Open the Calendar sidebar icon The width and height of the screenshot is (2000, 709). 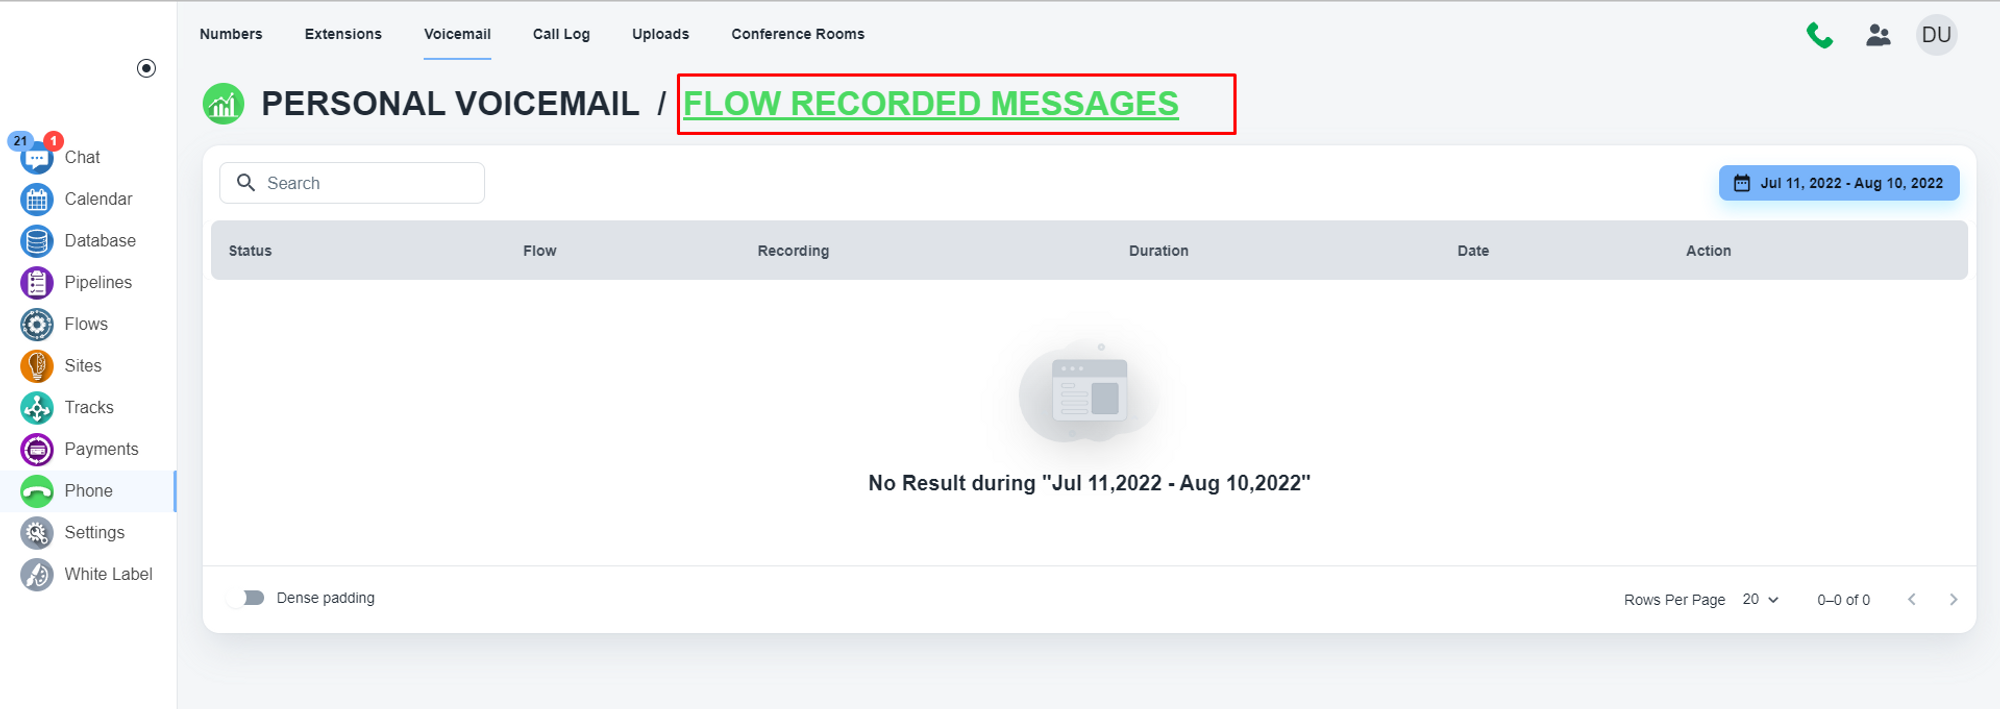click(37, 200)
